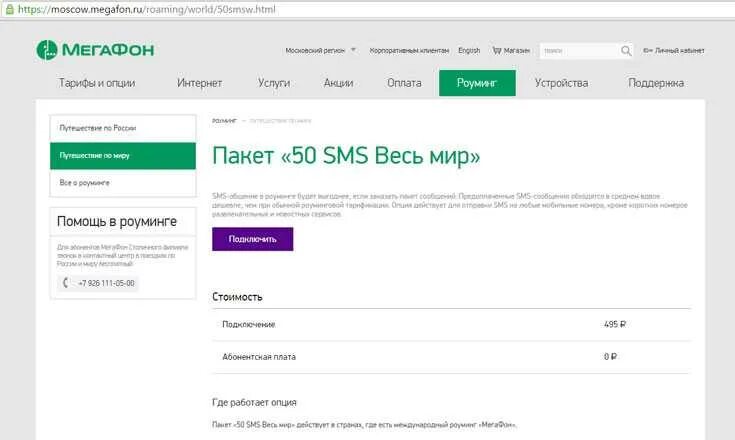Image resolution: width=735 pixels, height=440 pixels.
Task: Click the Абонентская плата row label
Action: 259,357
